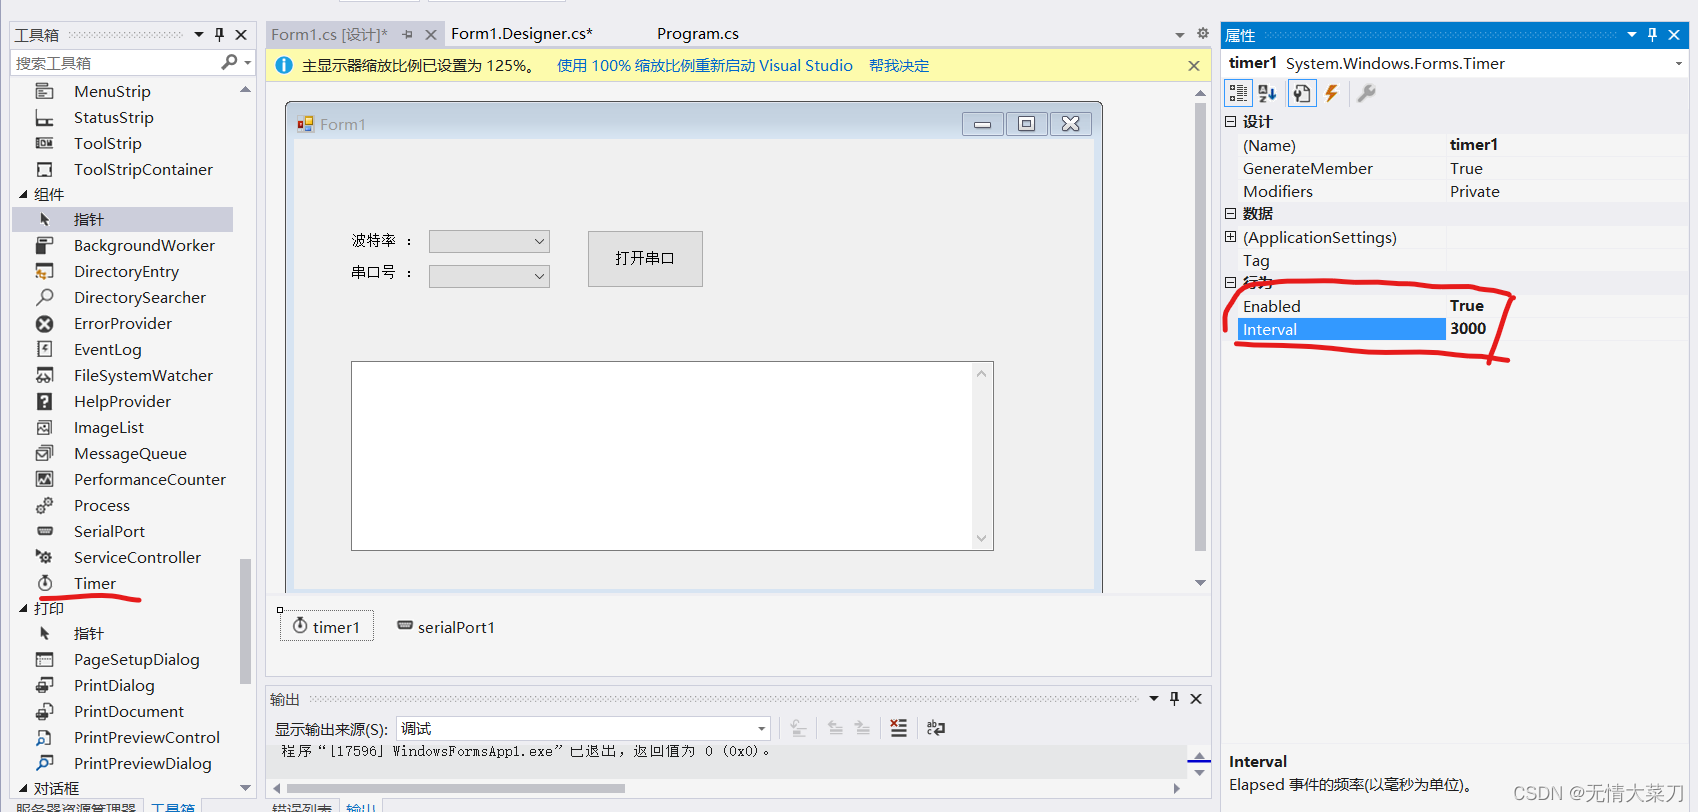Open the Properties window options arrow
This screenshot has width=1698, height=812.
(x=1632, y=35)
